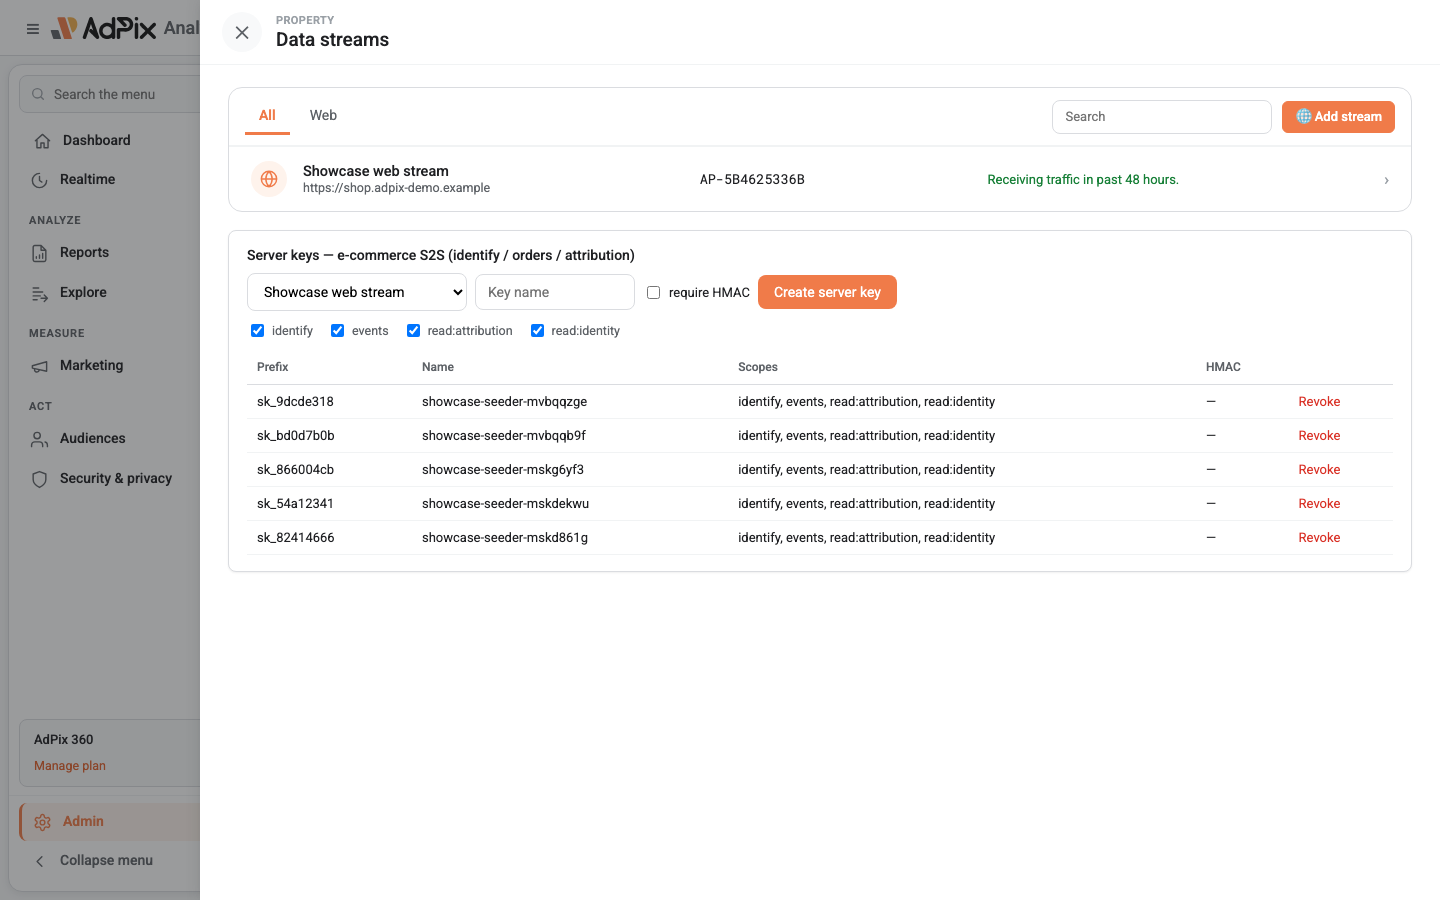Revoke key sk_54a12341
1440x900 pixels.
[1319, 504]
